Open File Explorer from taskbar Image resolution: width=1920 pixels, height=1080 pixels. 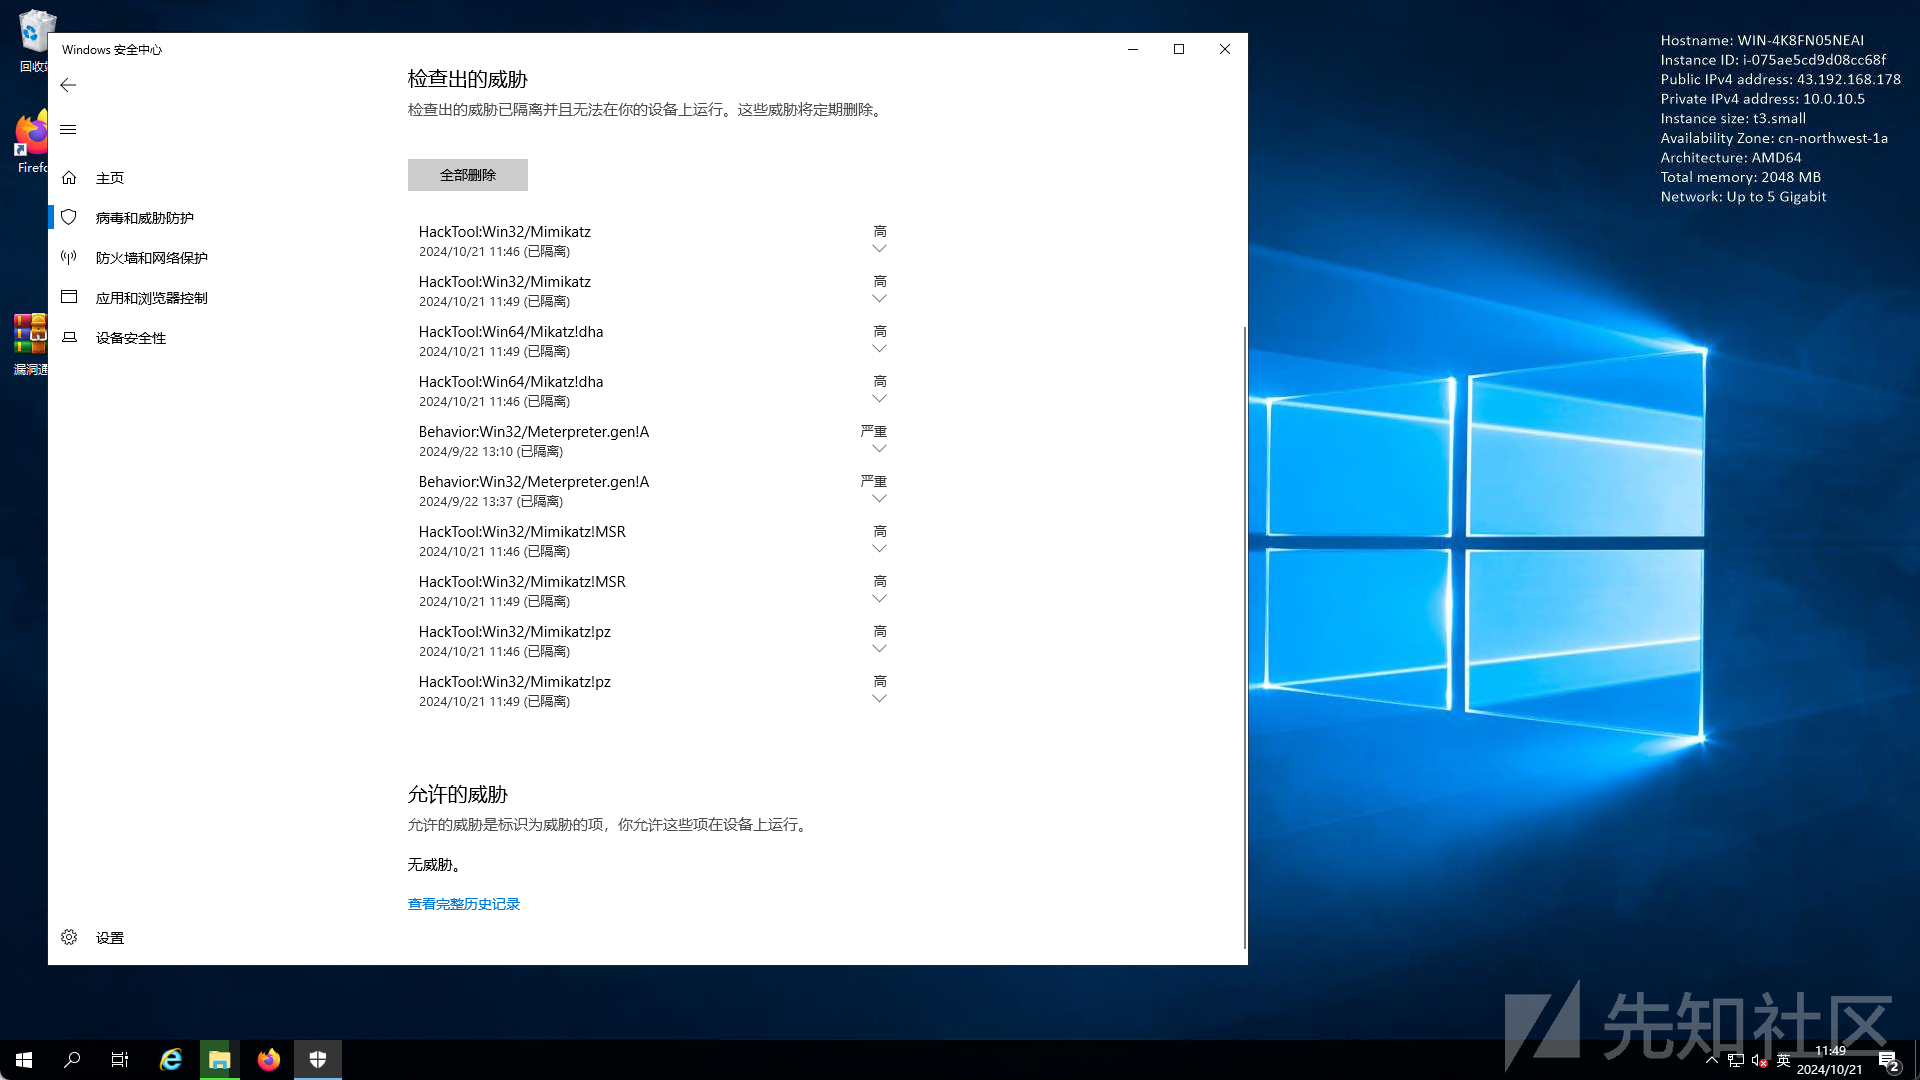[x=219, y=1060]
